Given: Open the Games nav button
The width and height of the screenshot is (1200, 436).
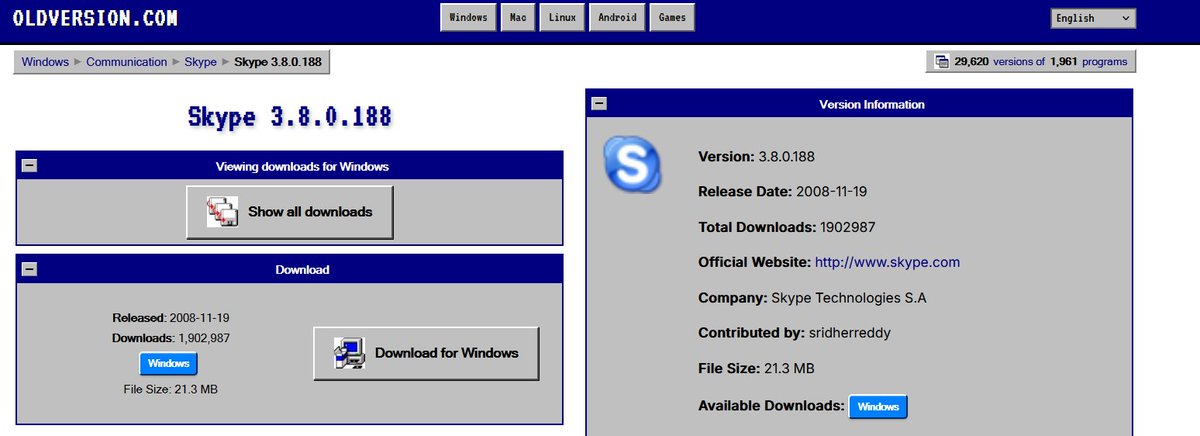Looking at the screenshot, I should coord(672,18).
